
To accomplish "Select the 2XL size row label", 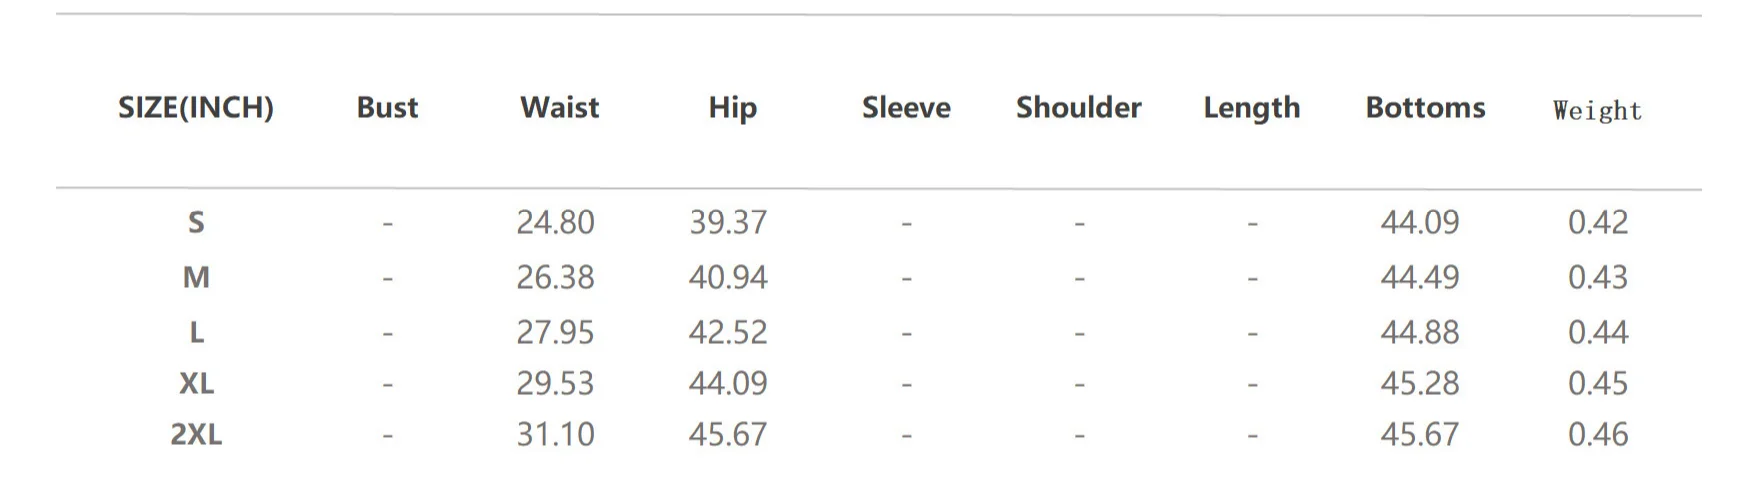I will 196,434.
